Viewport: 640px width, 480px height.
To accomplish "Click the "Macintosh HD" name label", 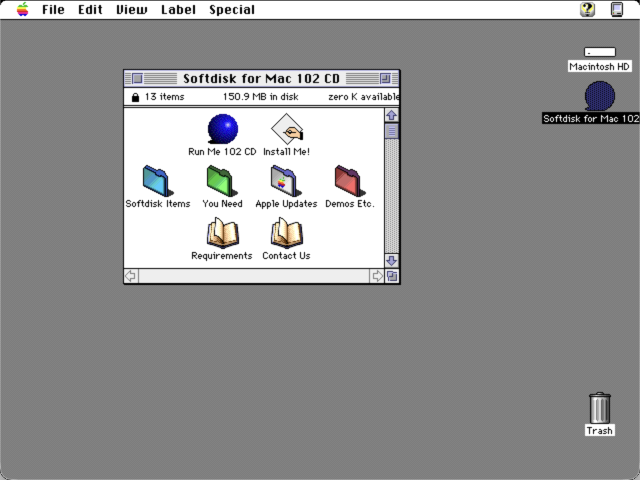I will [599, 67].
